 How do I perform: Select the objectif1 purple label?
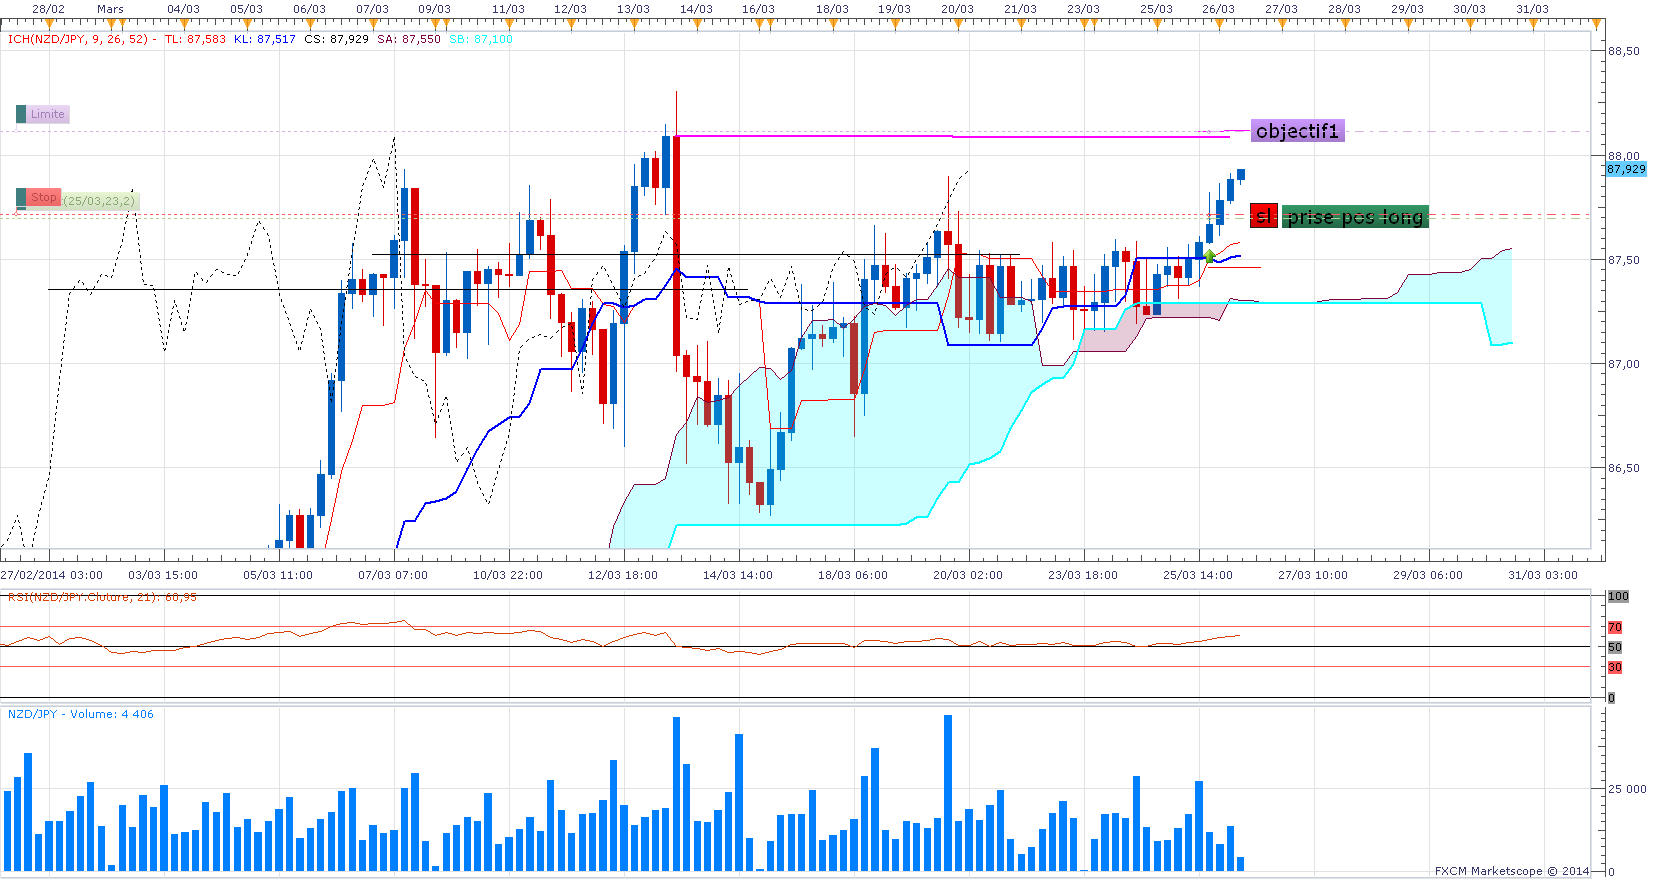pyautogui.click(x=1297, y=131)
